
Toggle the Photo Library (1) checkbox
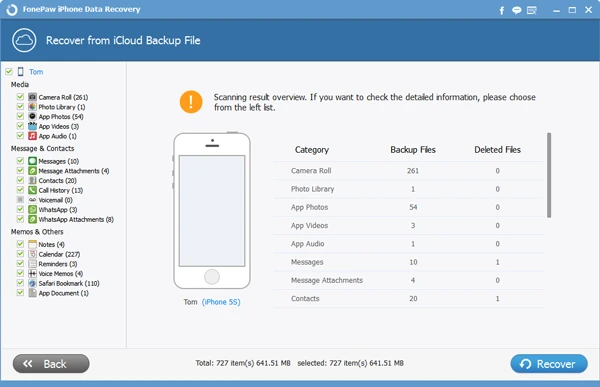(x=20, y=106)
